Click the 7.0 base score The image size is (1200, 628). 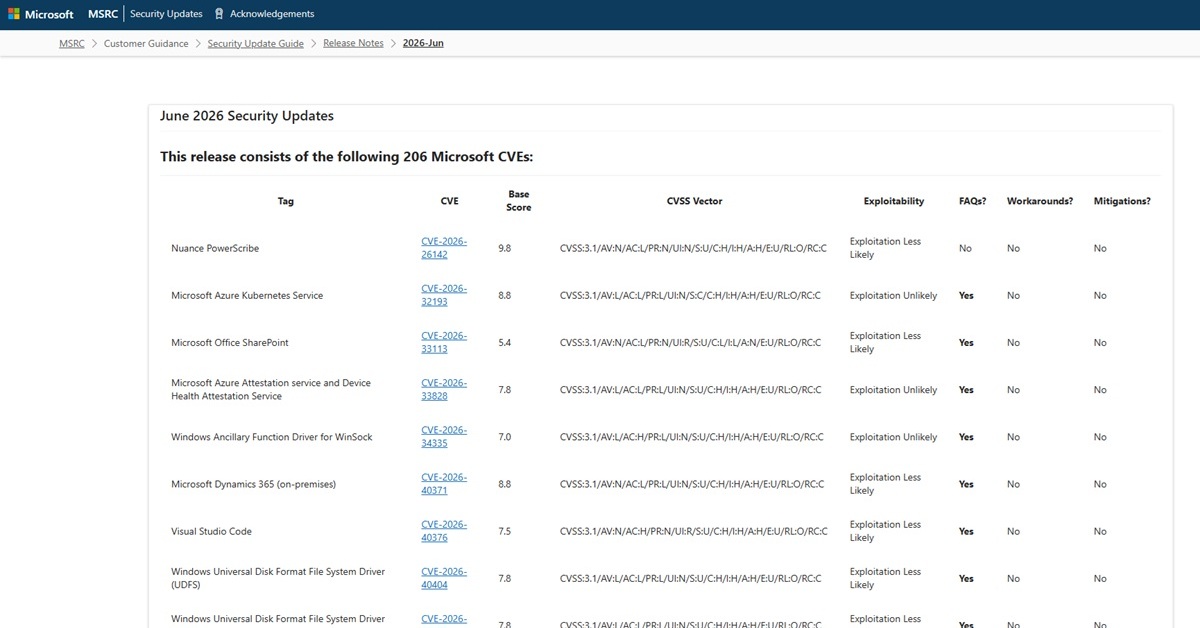505,437
